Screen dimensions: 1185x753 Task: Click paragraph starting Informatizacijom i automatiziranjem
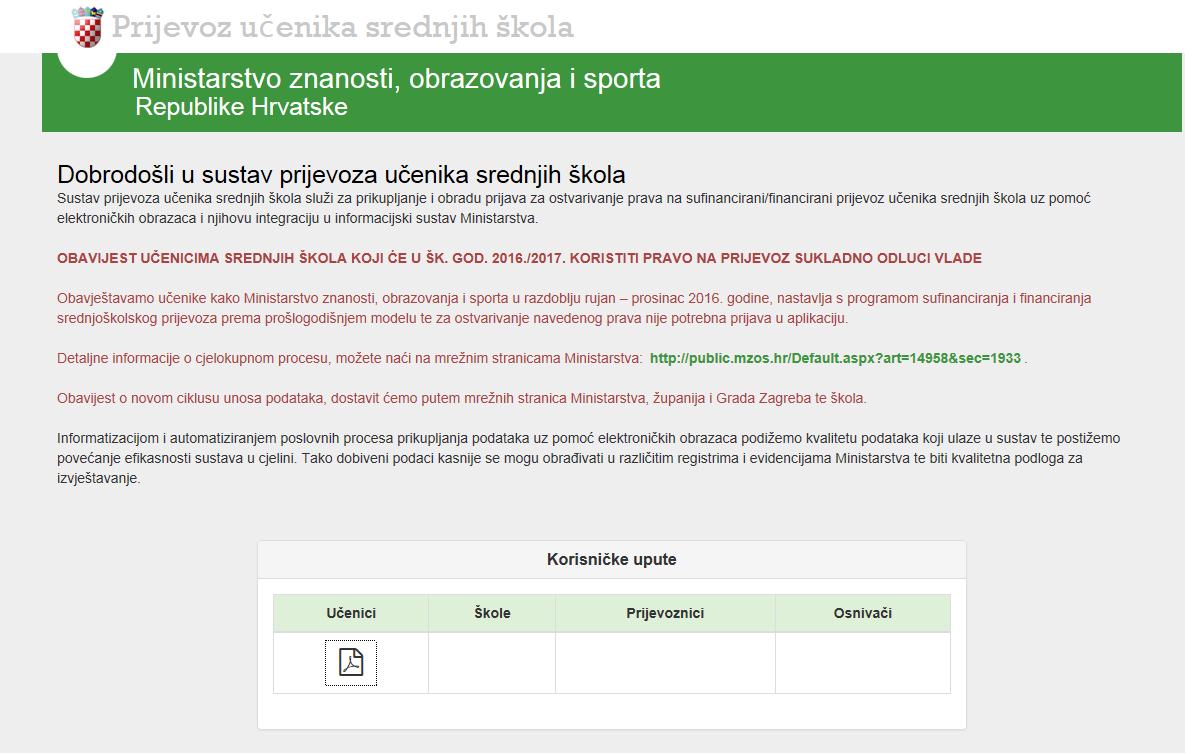589,458
